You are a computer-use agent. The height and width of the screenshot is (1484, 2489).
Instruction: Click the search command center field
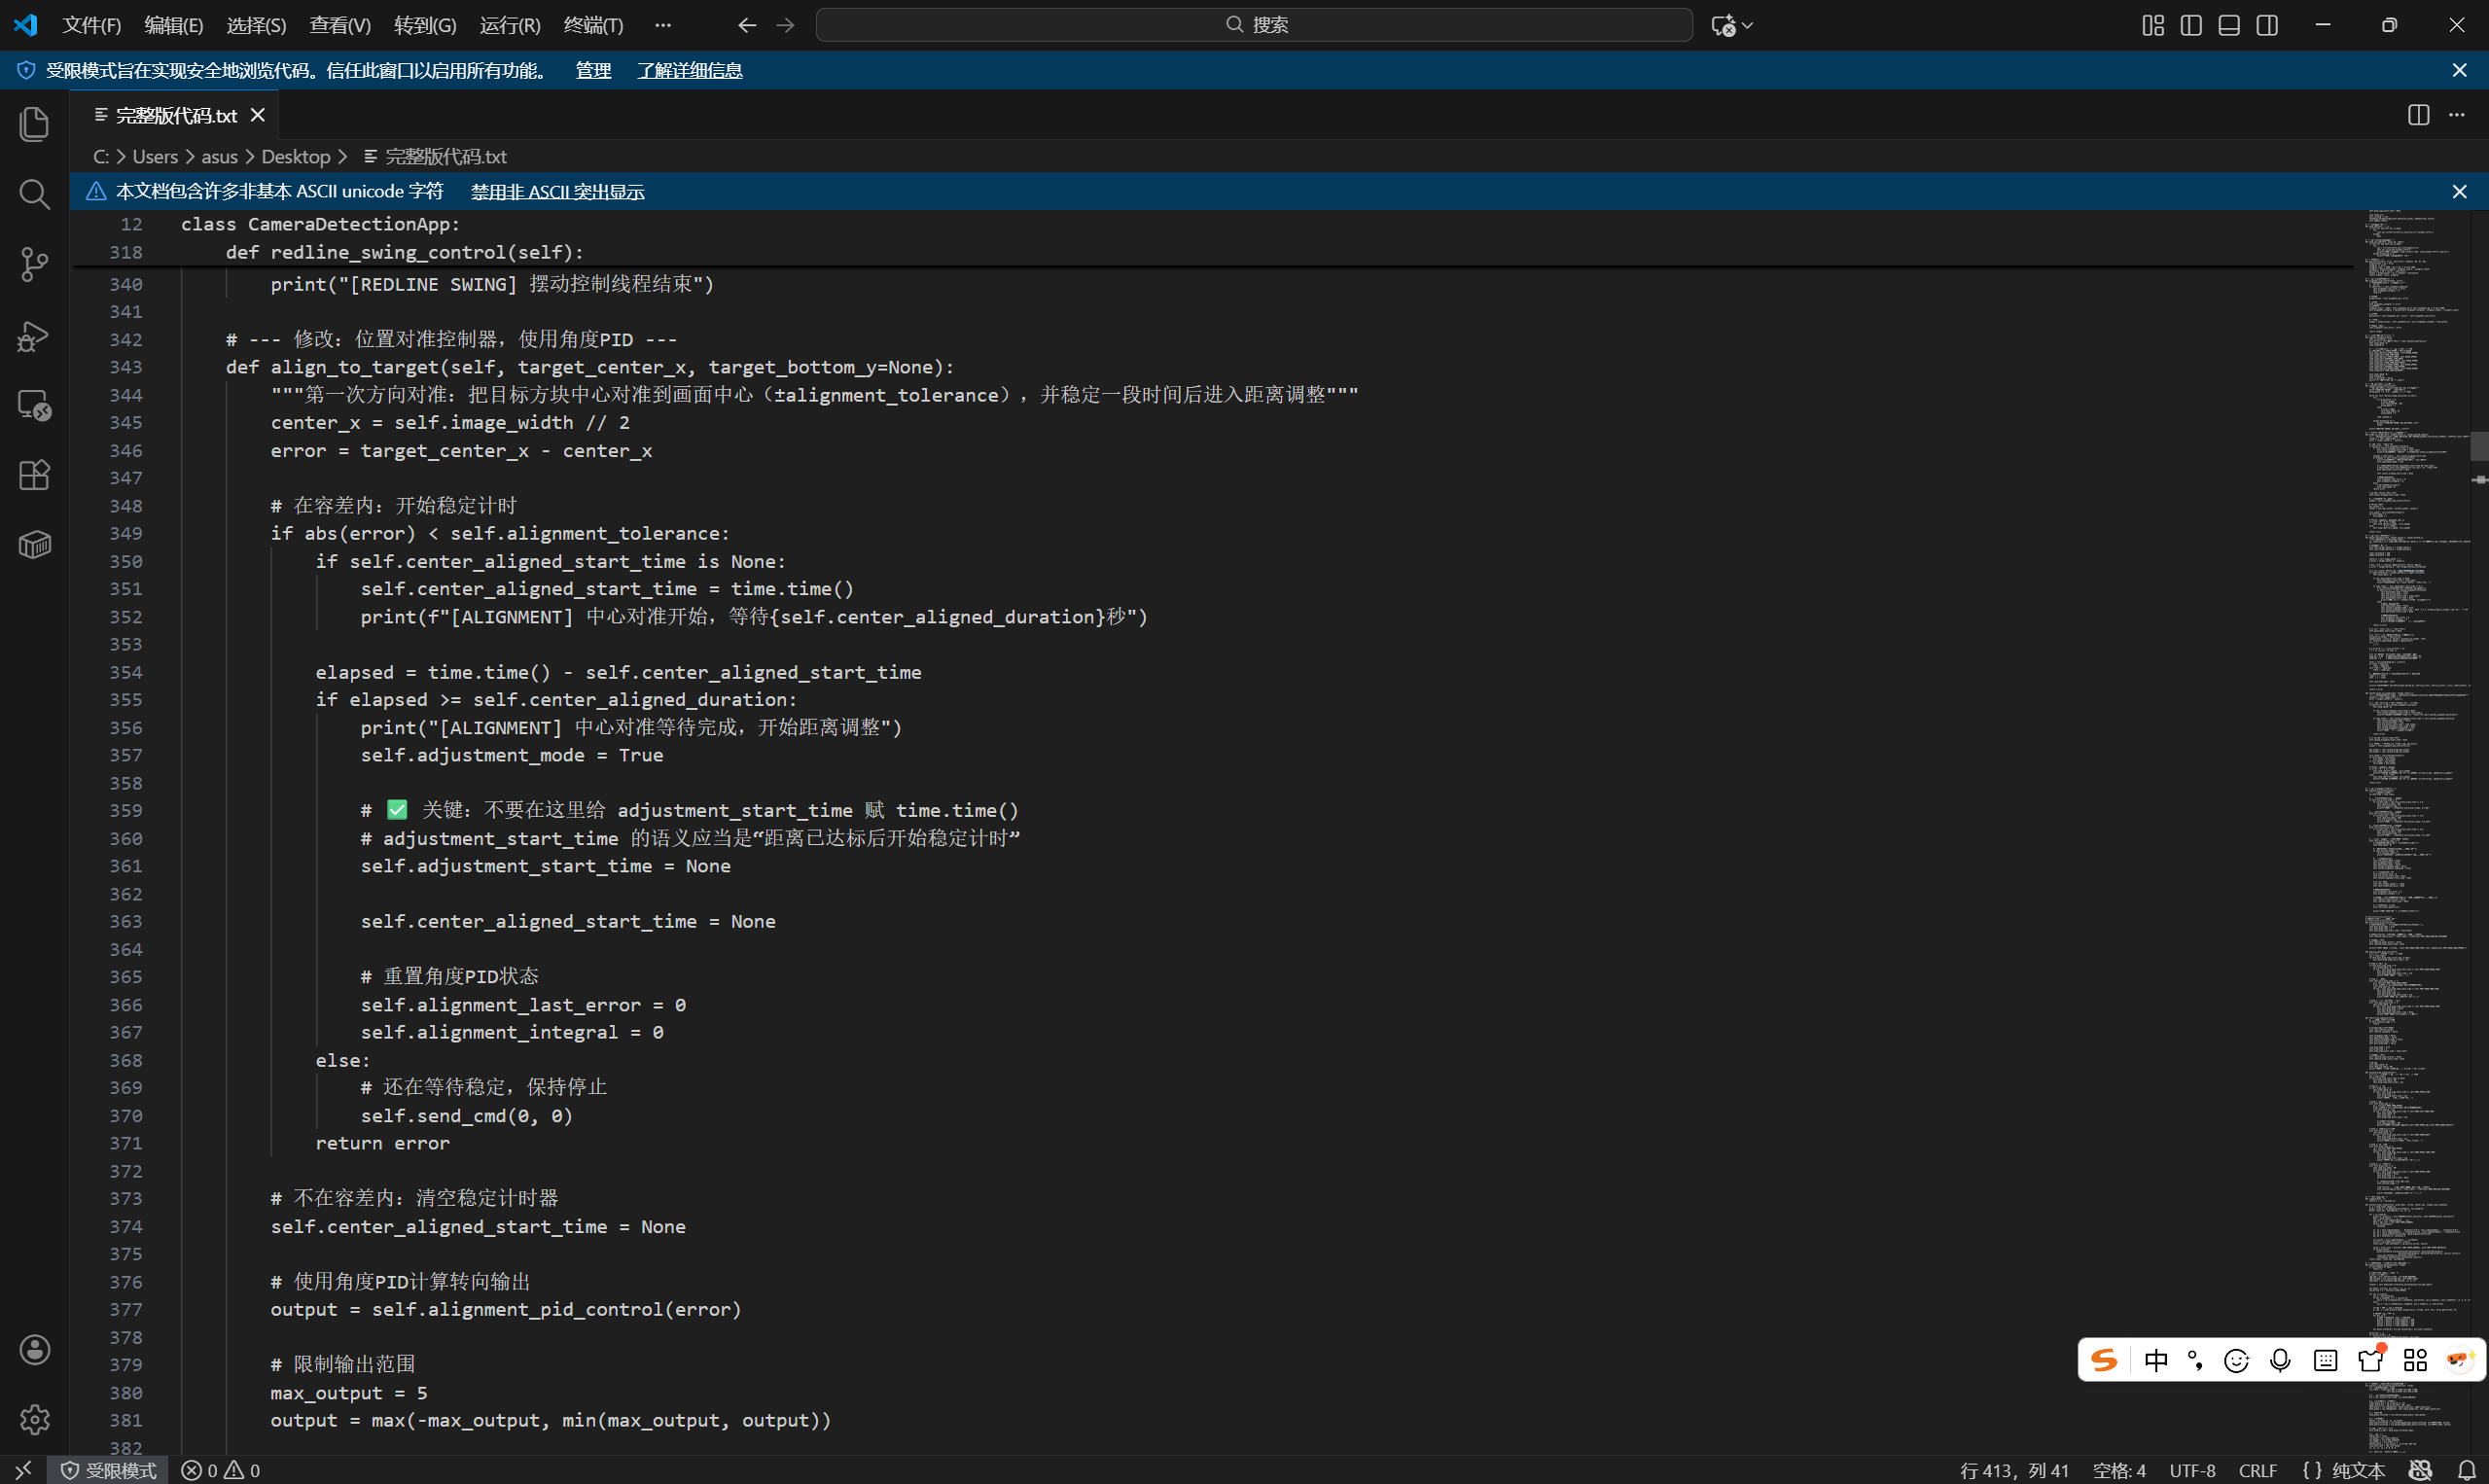coord(1254,25)
